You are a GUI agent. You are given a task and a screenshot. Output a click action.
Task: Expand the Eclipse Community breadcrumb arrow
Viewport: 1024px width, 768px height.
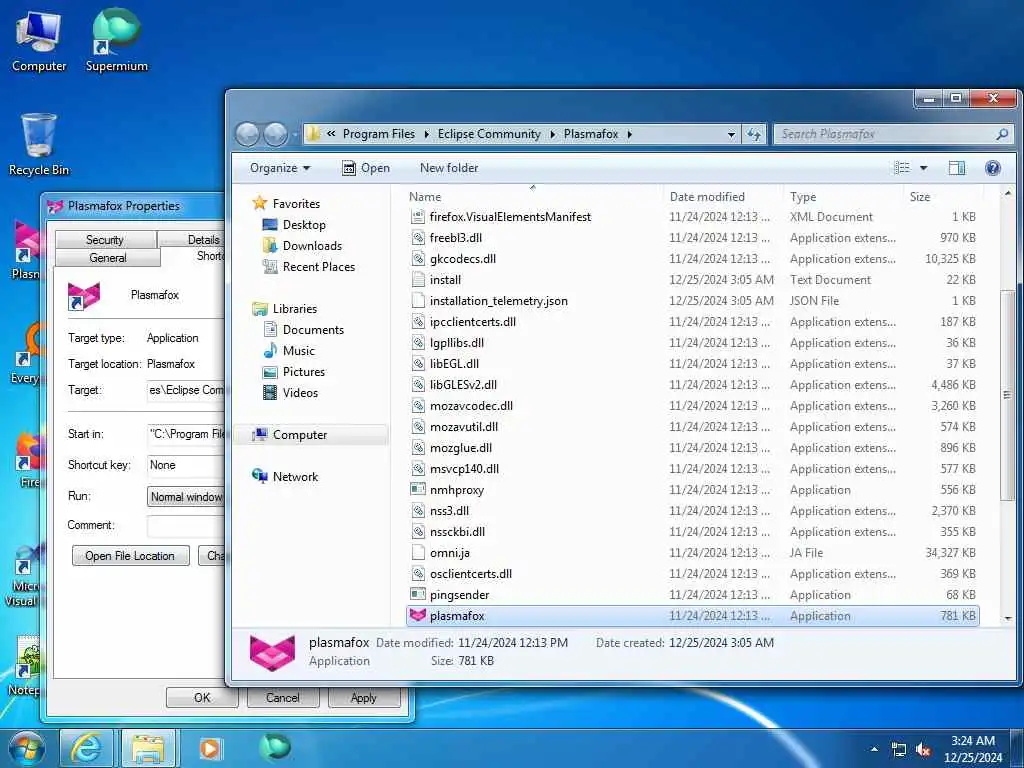(x=552, y=134)
